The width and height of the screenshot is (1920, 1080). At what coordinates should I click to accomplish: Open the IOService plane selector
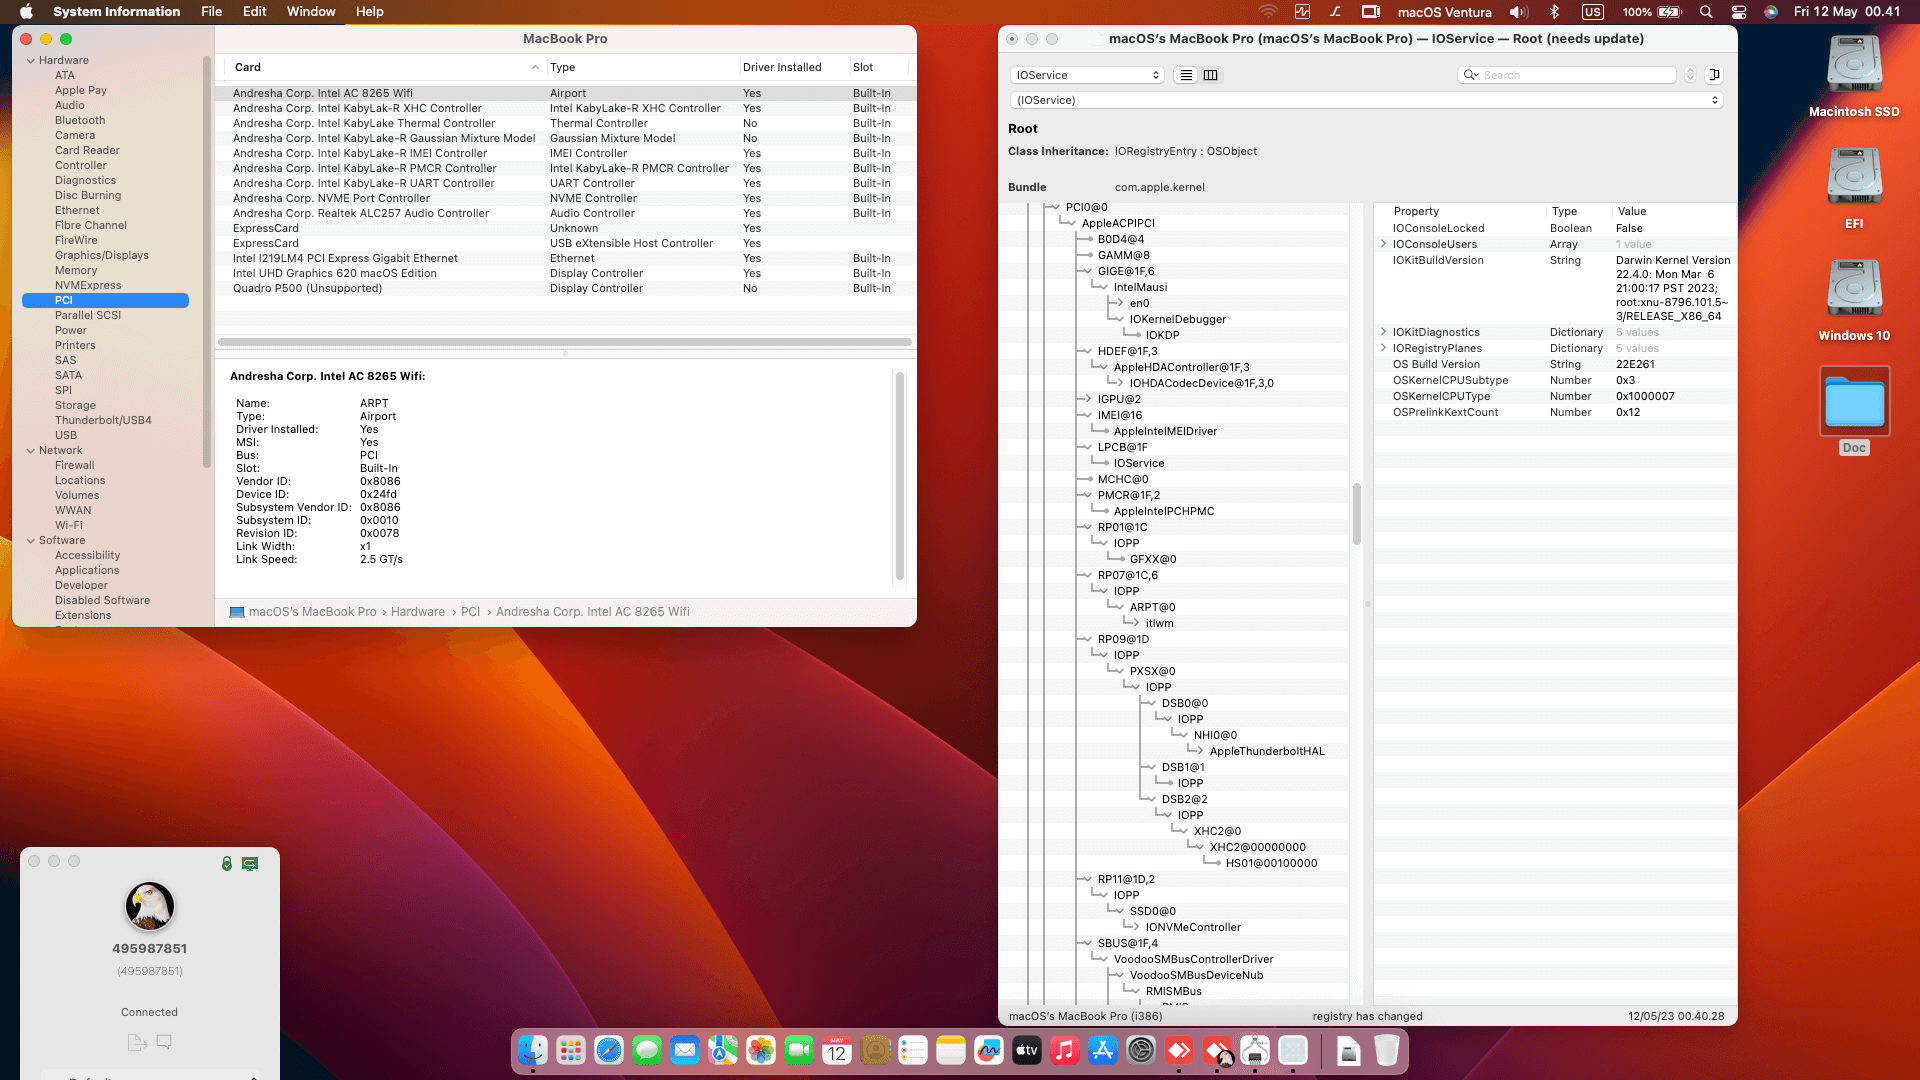pyautogui.click(x=1086, y=75)
